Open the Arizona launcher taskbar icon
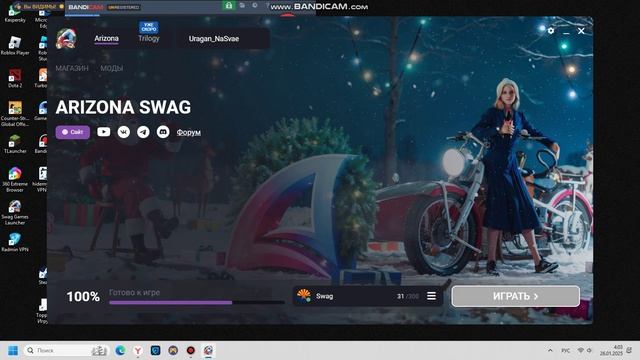 coord(208,351)
